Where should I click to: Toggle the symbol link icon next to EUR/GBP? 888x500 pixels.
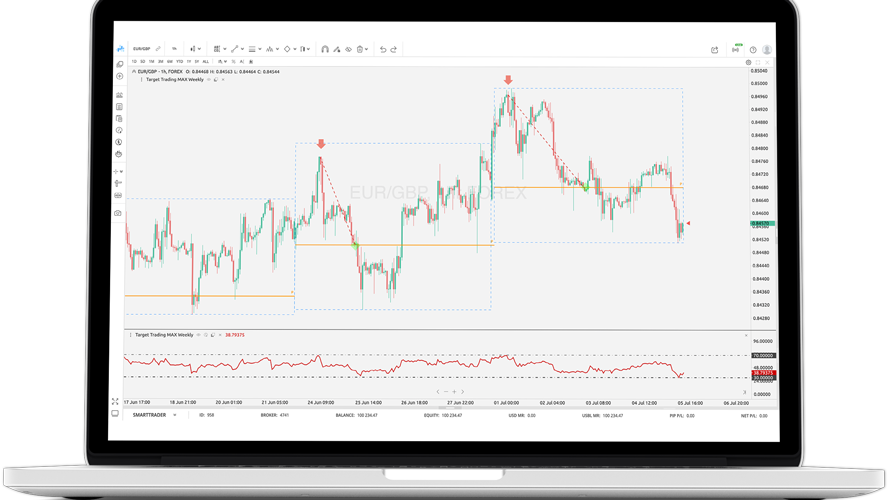[x=158, y=49]
